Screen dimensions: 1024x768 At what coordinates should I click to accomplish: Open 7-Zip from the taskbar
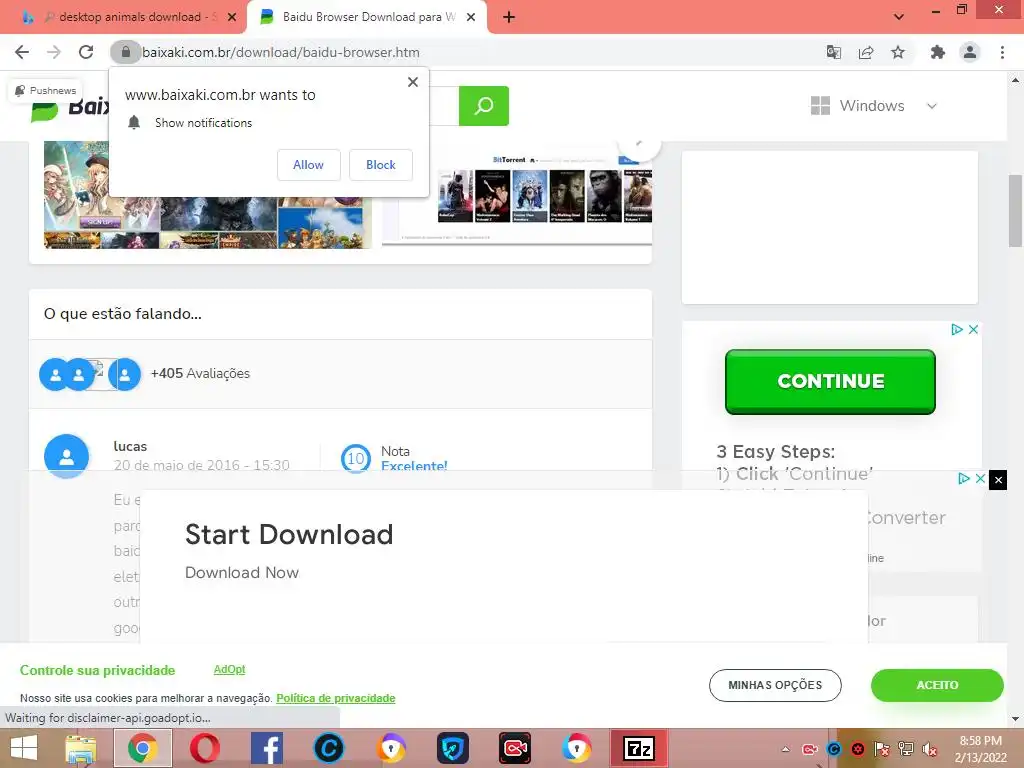click(639, 748)
